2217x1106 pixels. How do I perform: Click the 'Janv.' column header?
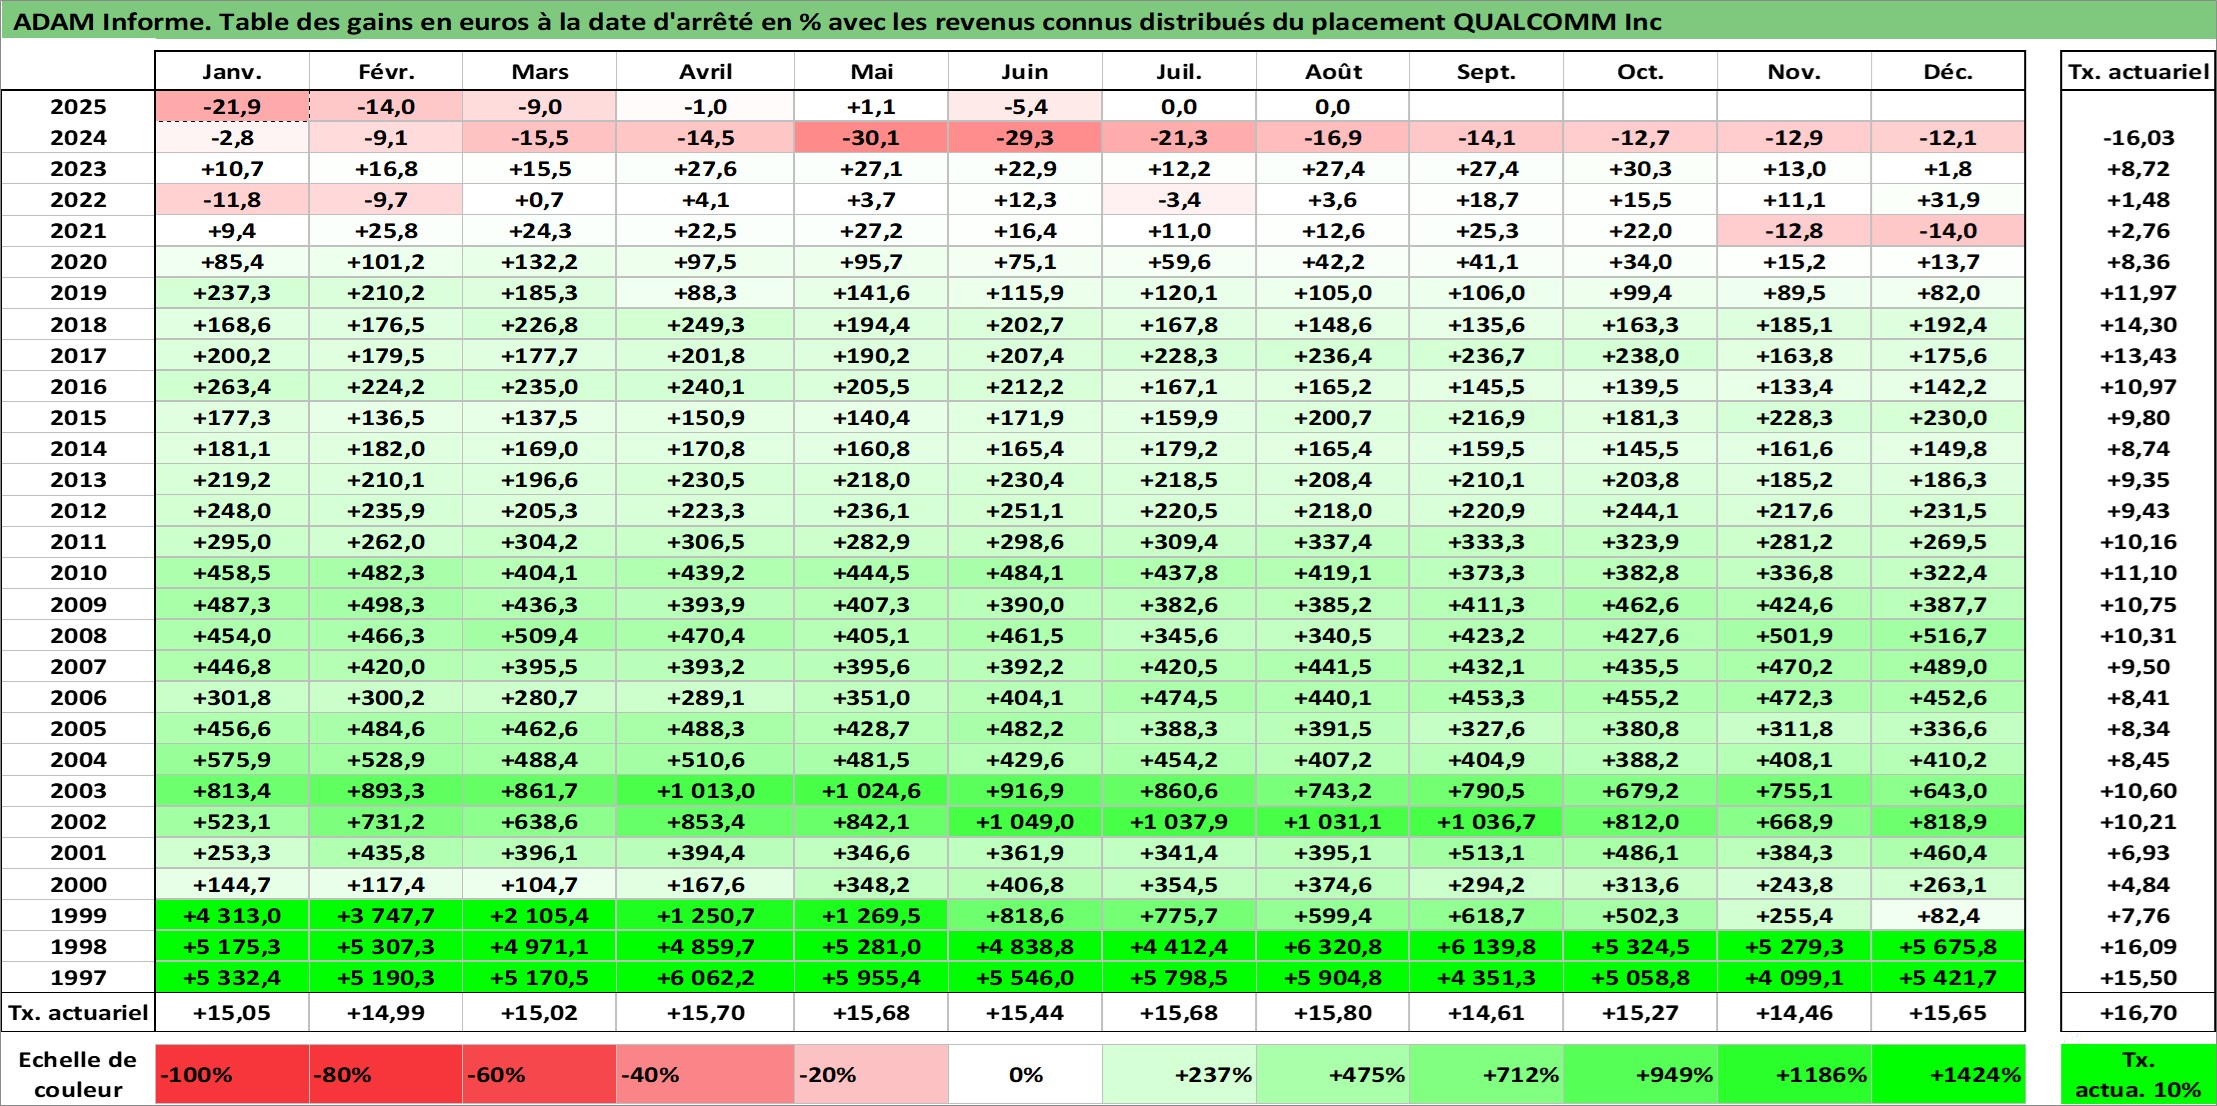[232, 71]
